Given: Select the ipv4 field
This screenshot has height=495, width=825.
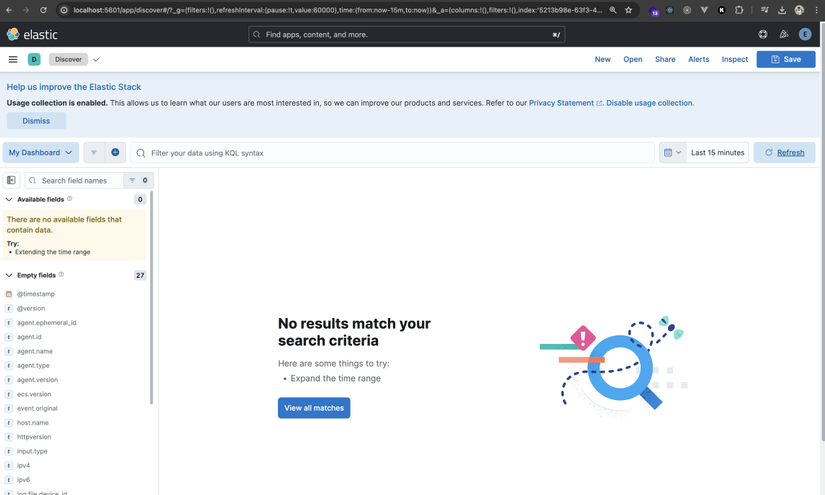Looking at the screenshot, I should click(x=23, y=466).
